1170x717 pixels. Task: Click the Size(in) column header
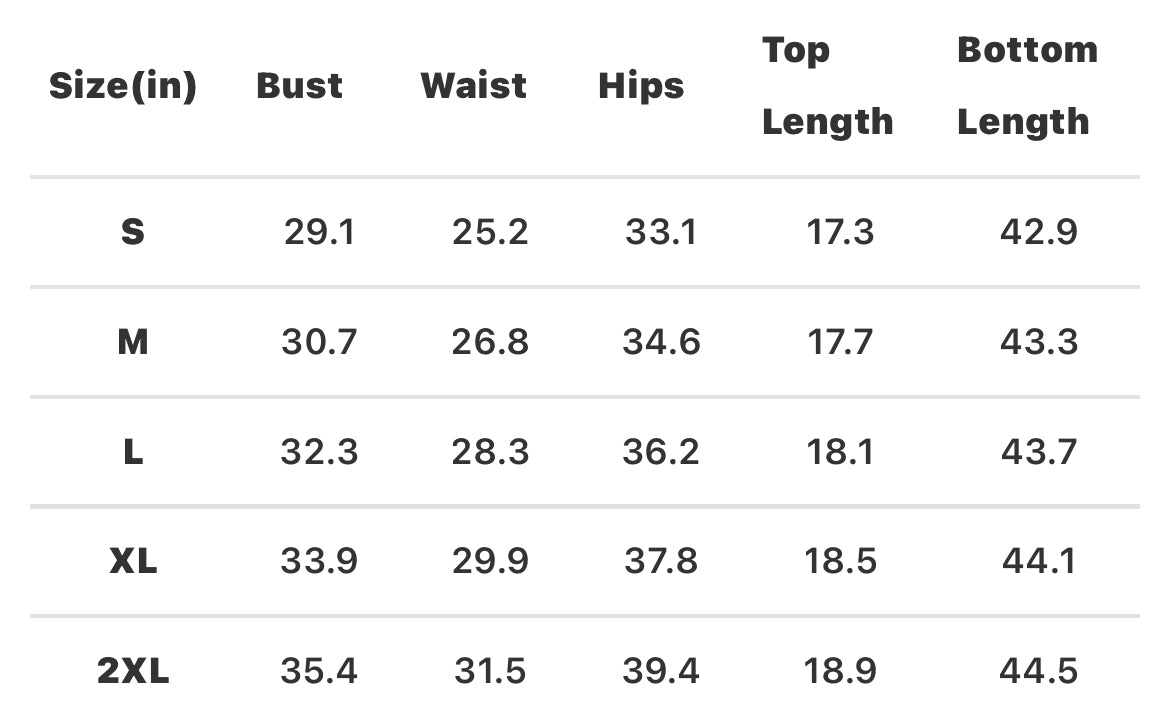[x=123, y=86]
